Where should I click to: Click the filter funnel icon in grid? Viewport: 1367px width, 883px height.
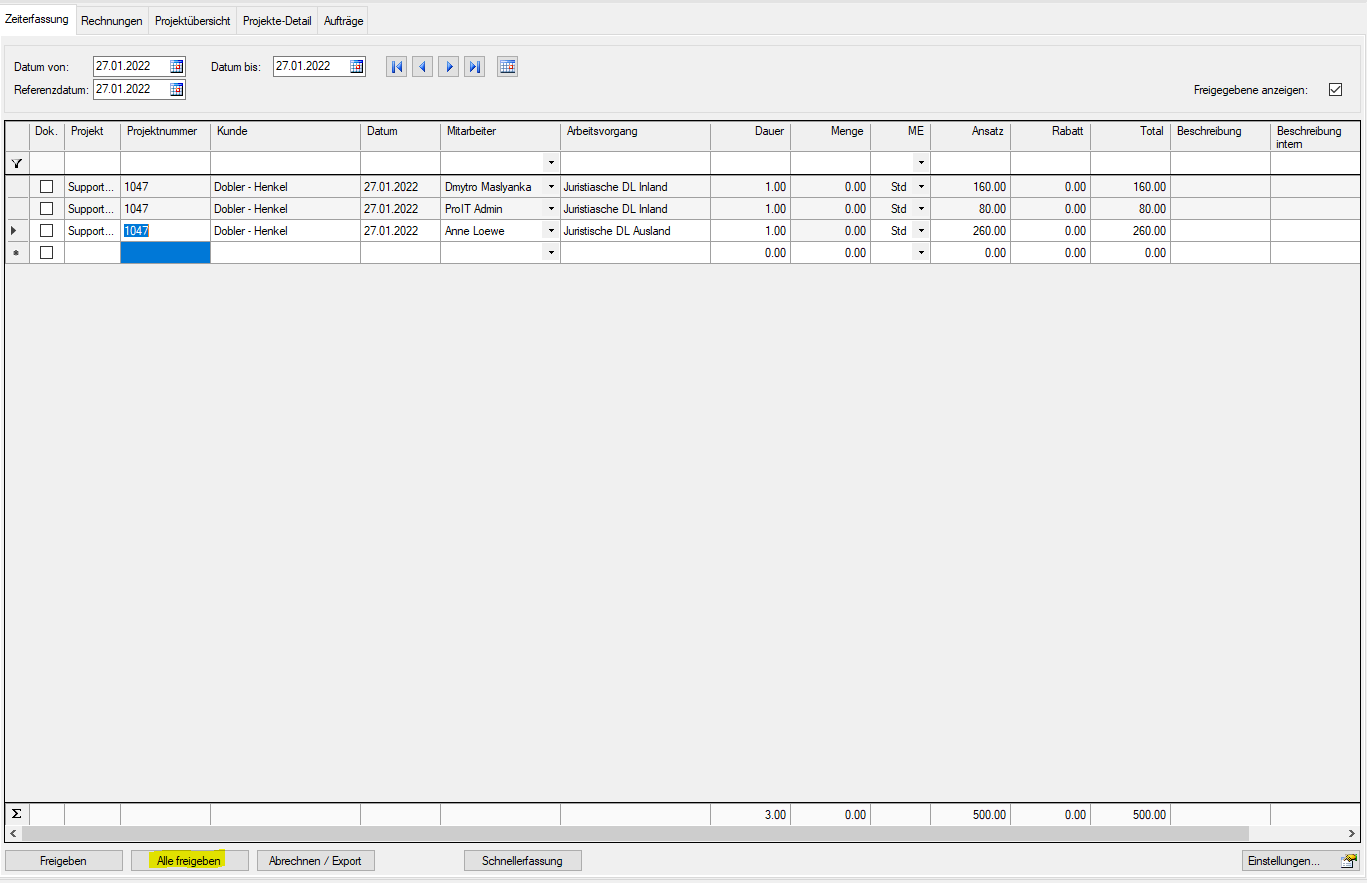coord(16,162)
